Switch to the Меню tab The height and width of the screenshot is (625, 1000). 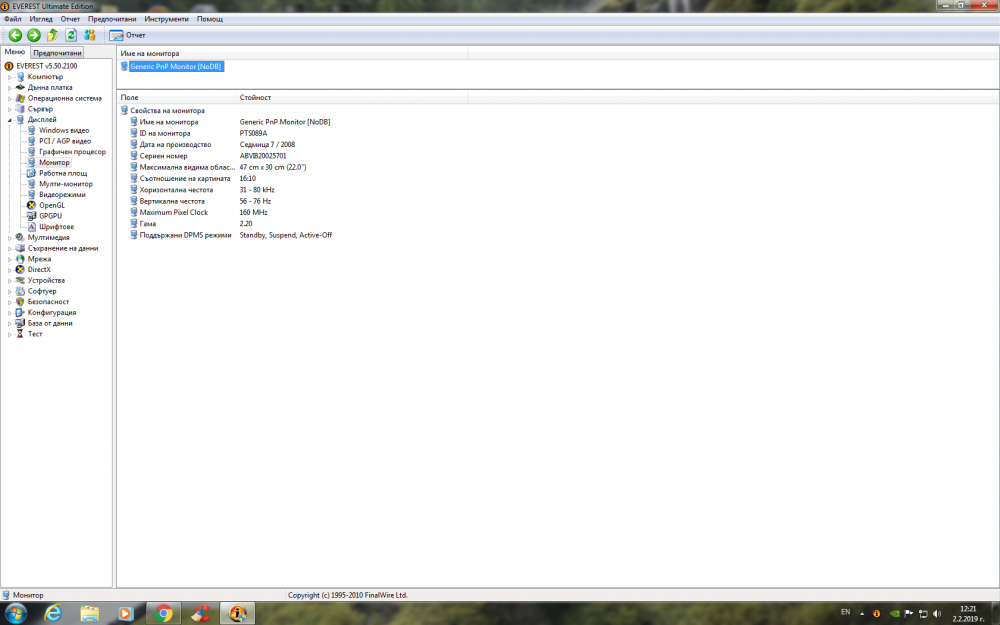[x=15, y=52]
